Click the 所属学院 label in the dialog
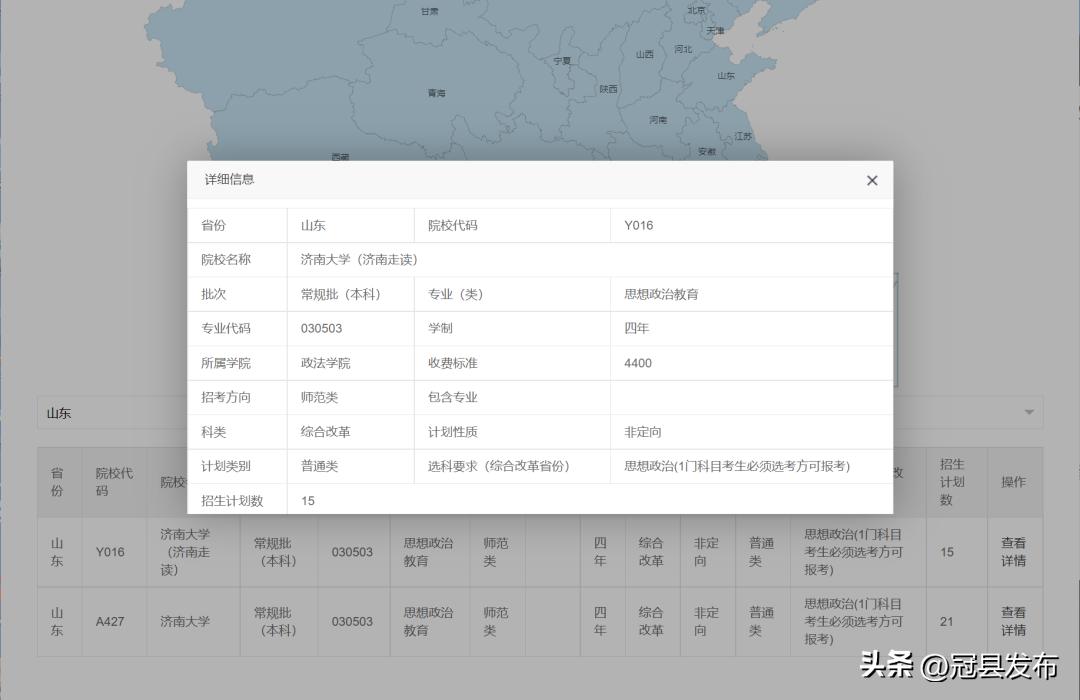 [x=226, y=363]
